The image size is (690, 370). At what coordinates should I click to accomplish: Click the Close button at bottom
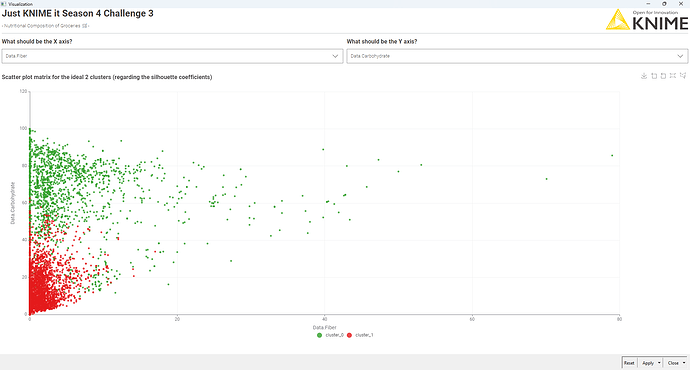(x=673, y=363)
